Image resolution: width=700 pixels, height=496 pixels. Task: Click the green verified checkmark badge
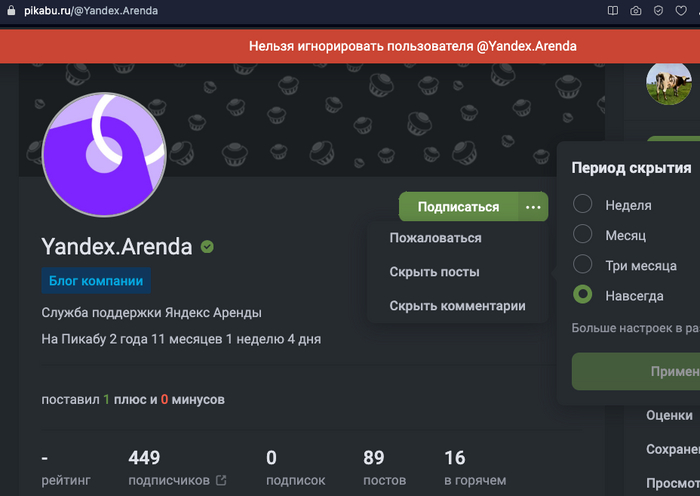(207, 246)
